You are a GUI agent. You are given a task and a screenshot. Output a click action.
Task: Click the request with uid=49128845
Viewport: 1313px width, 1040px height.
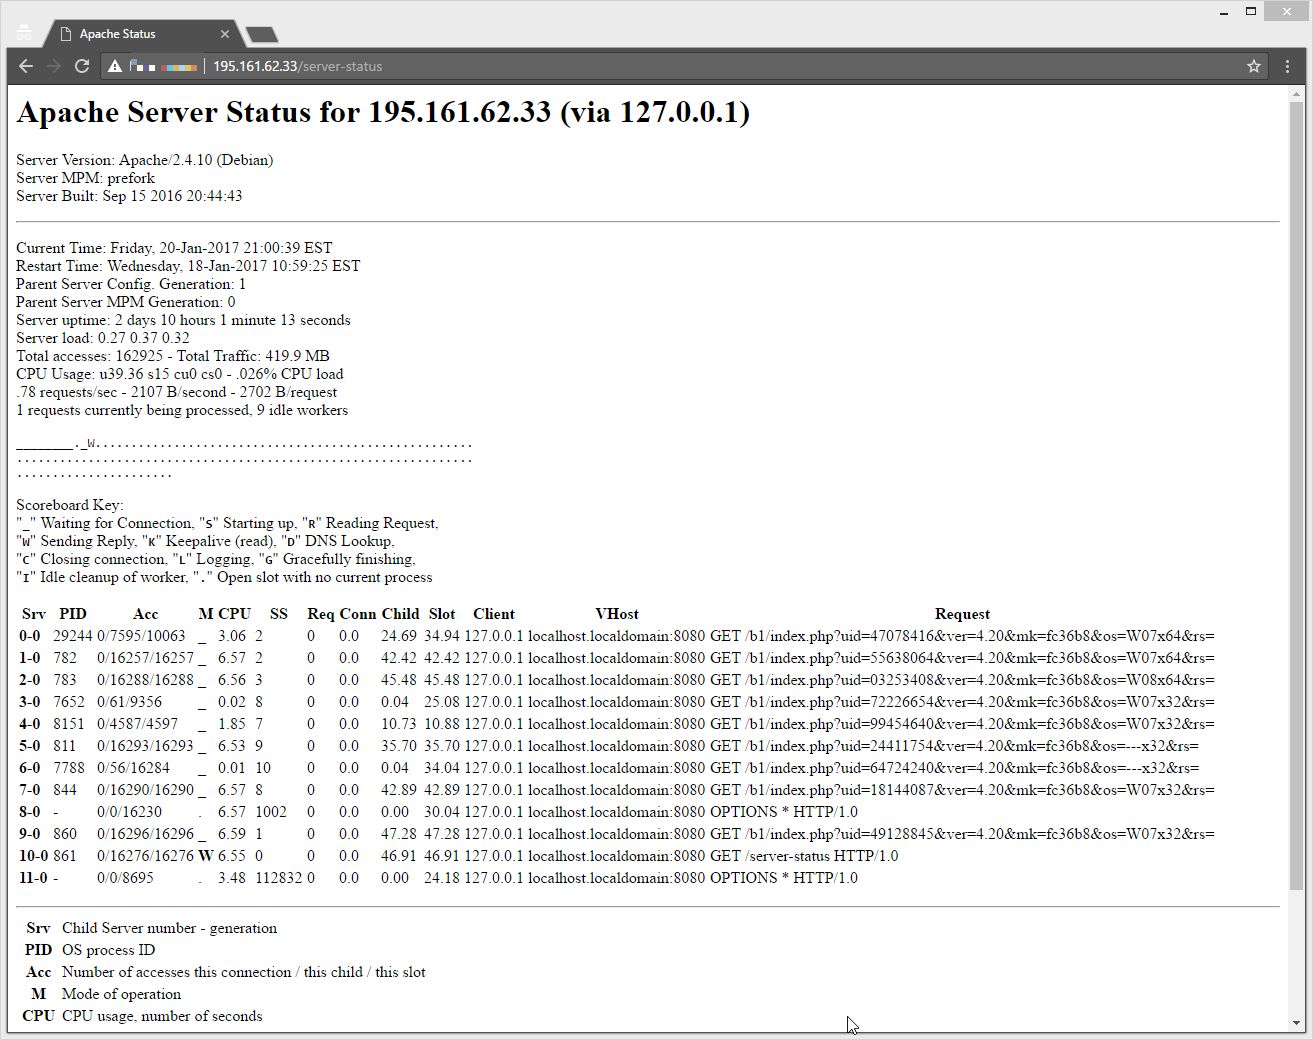(962, 834)
